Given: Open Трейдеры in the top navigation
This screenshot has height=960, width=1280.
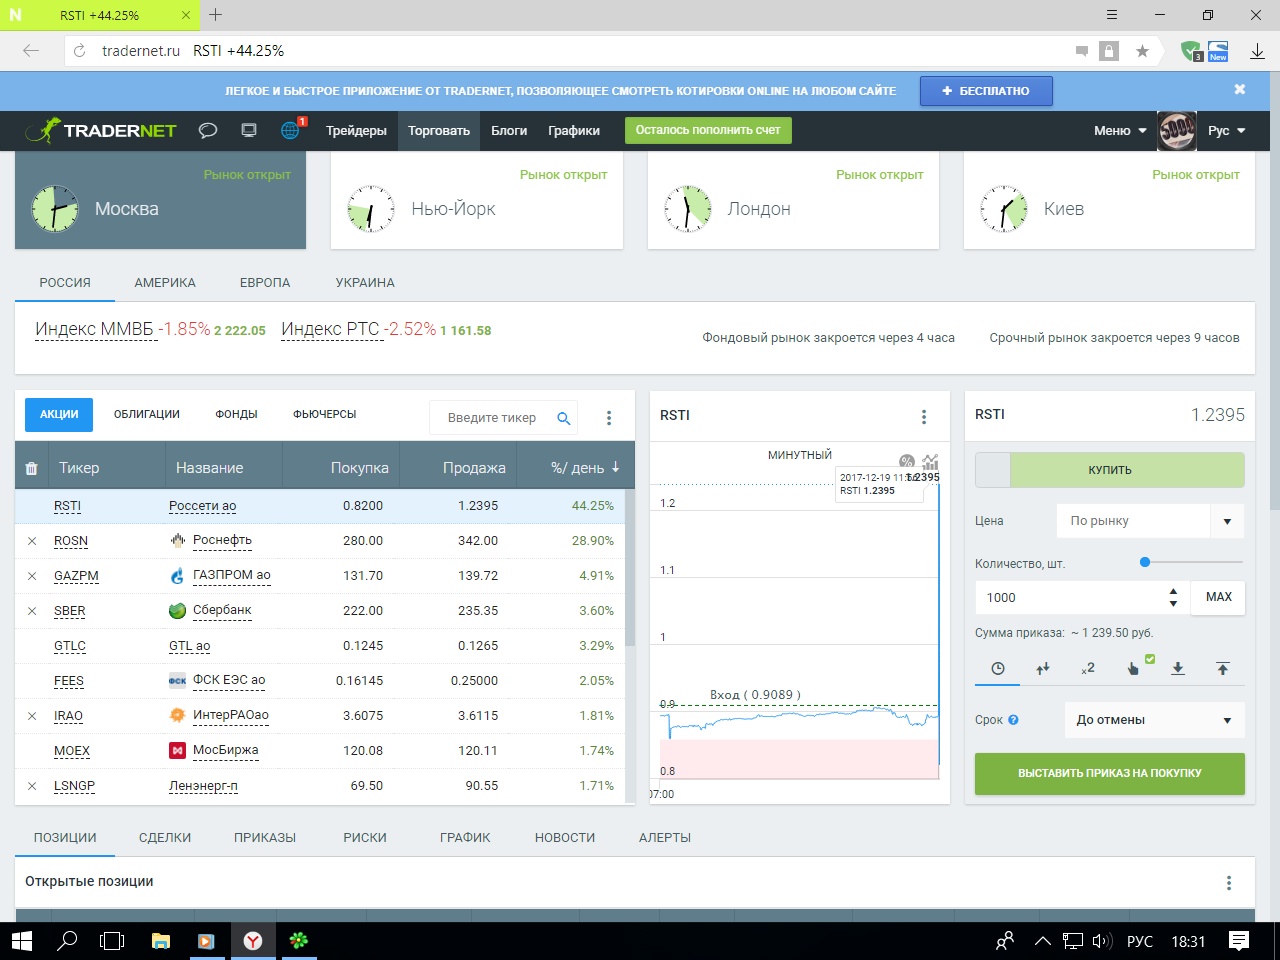Looking at the screenshot, I should pyautogui.click(x=356, y=131).
